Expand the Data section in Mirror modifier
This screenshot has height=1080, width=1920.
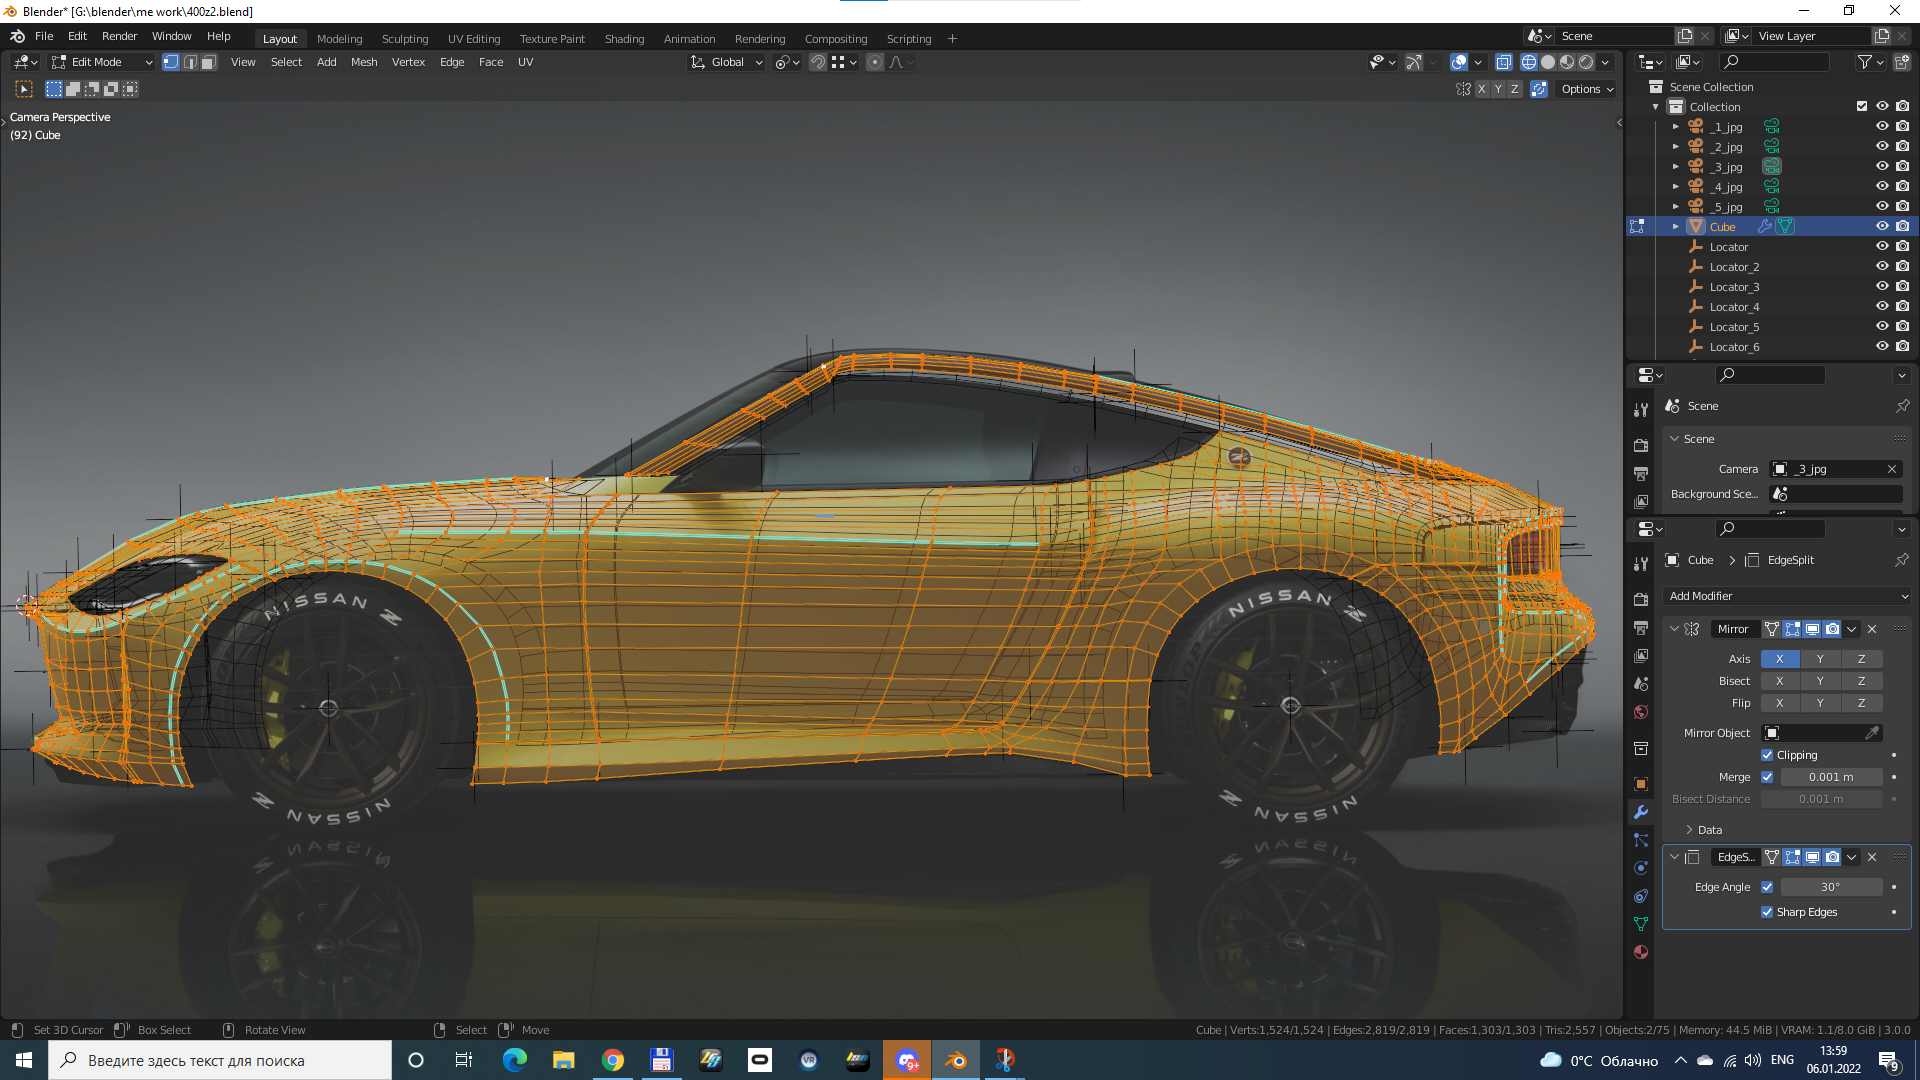tap(1689, 830)
